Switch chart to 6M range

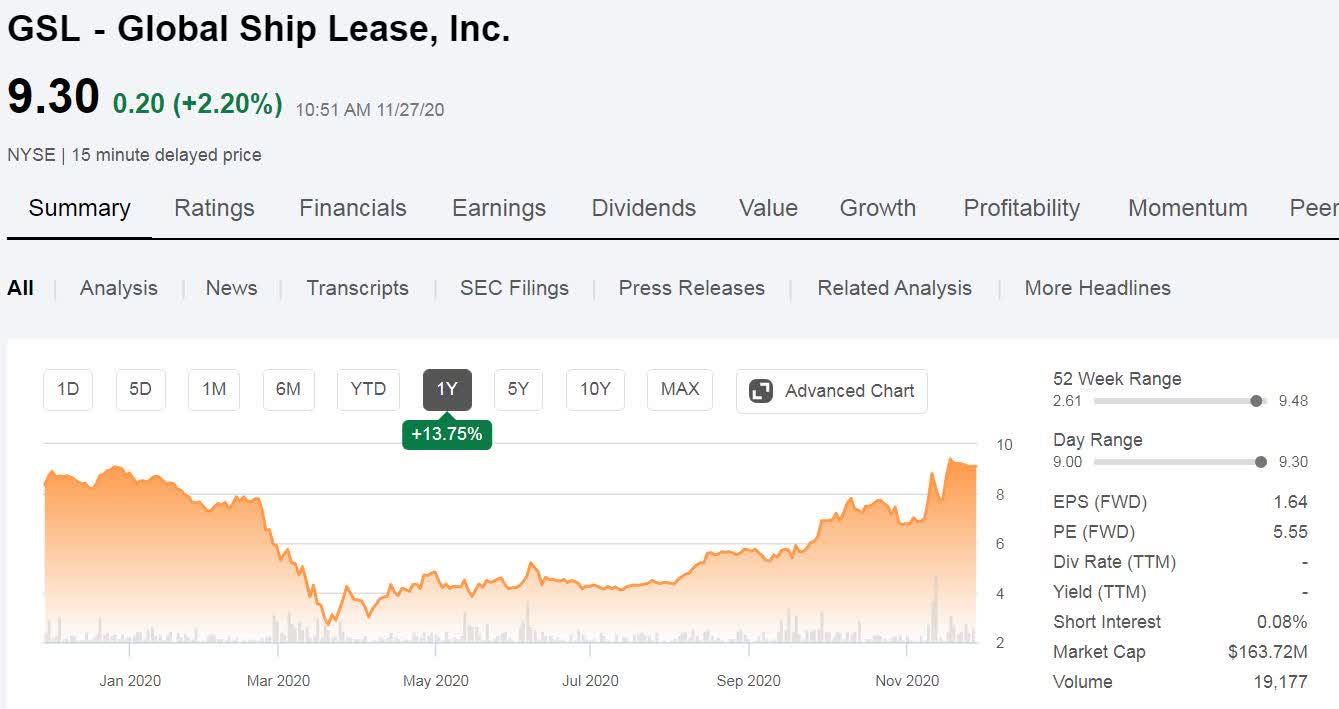288,389
